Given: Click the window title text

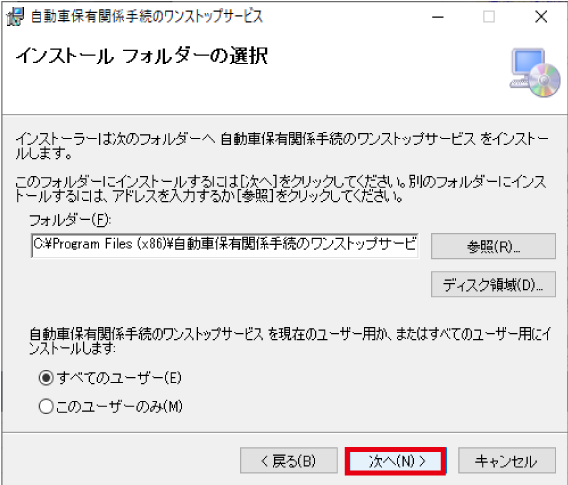Looking at the screenshot, I should pos(147,17).
